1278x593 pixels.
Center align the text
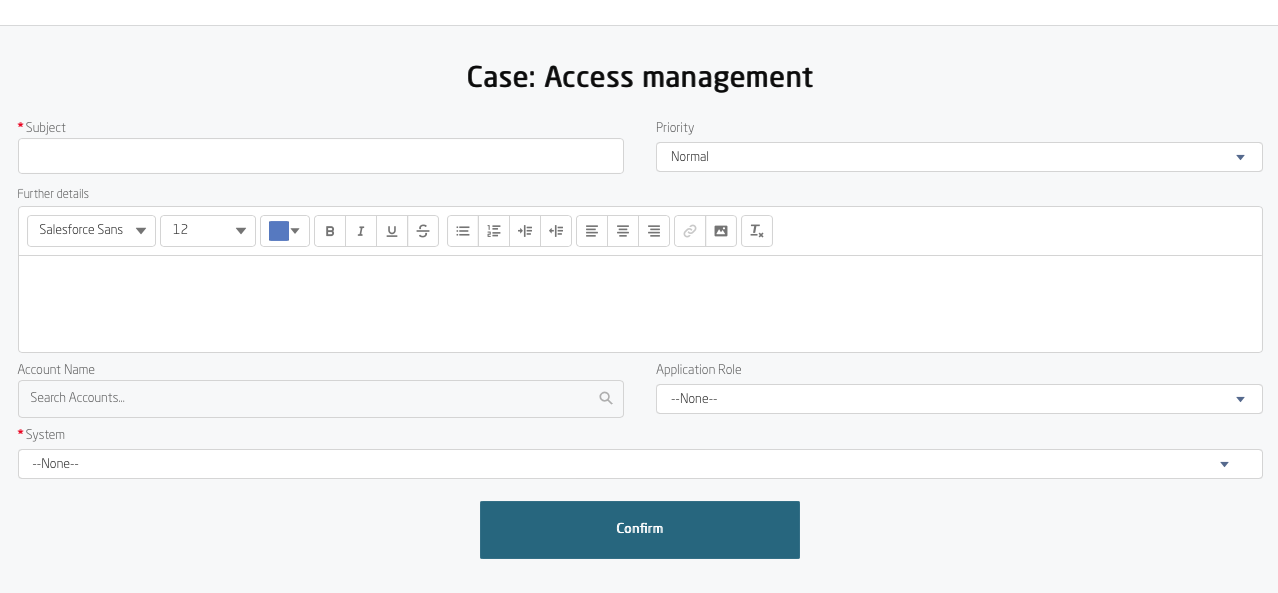coord(623,231)
